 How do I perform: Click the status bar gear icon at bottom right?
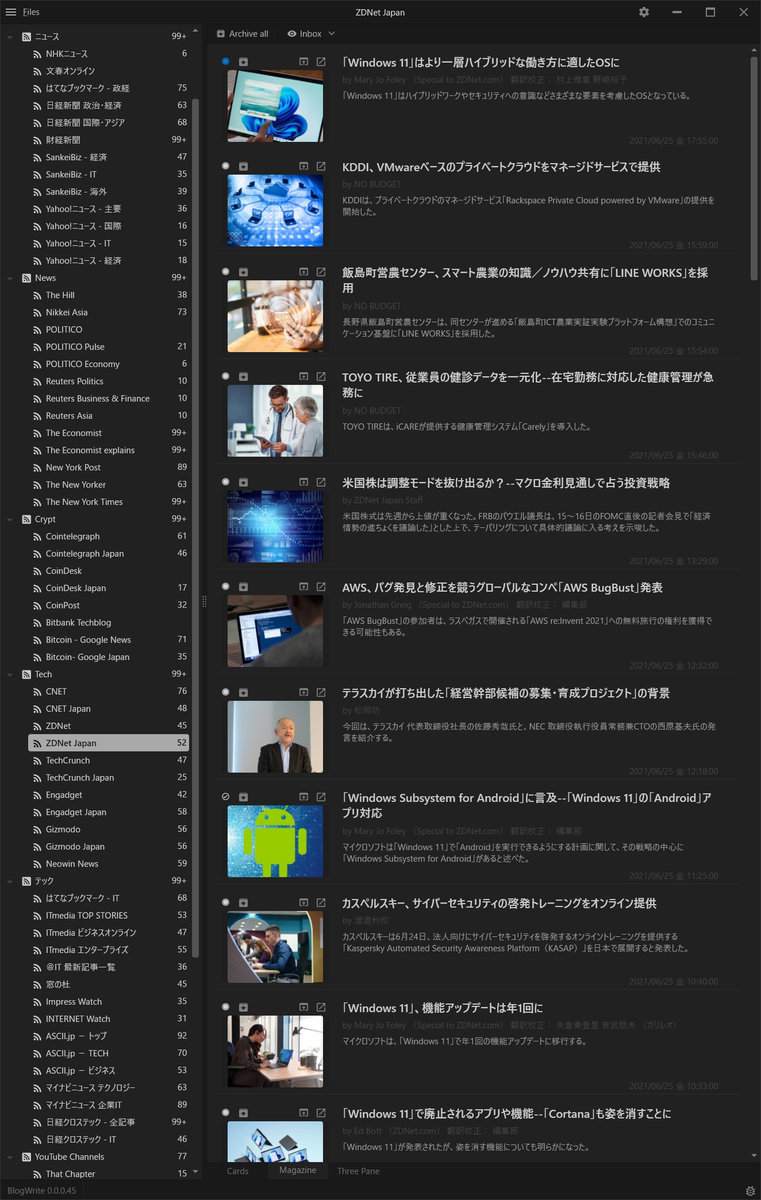[x=750, y=1191]
